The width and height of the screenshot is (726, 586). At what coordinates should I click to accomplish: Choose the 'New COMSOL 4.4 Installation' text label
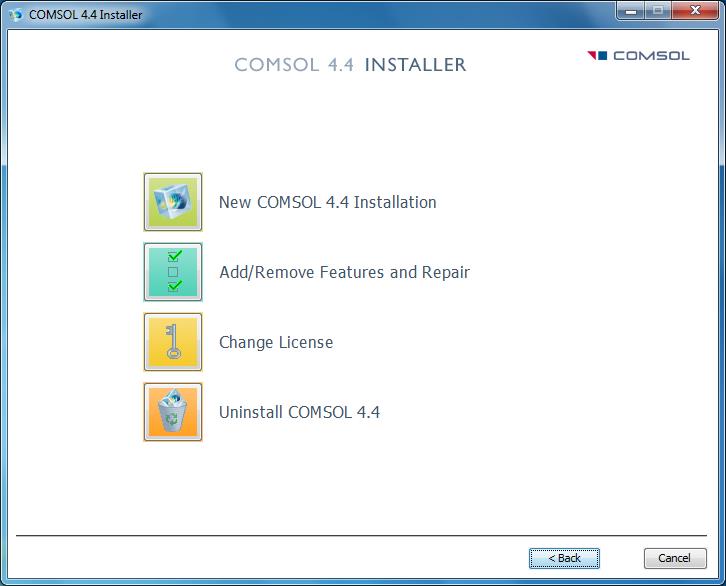click(x=327, y=202)
